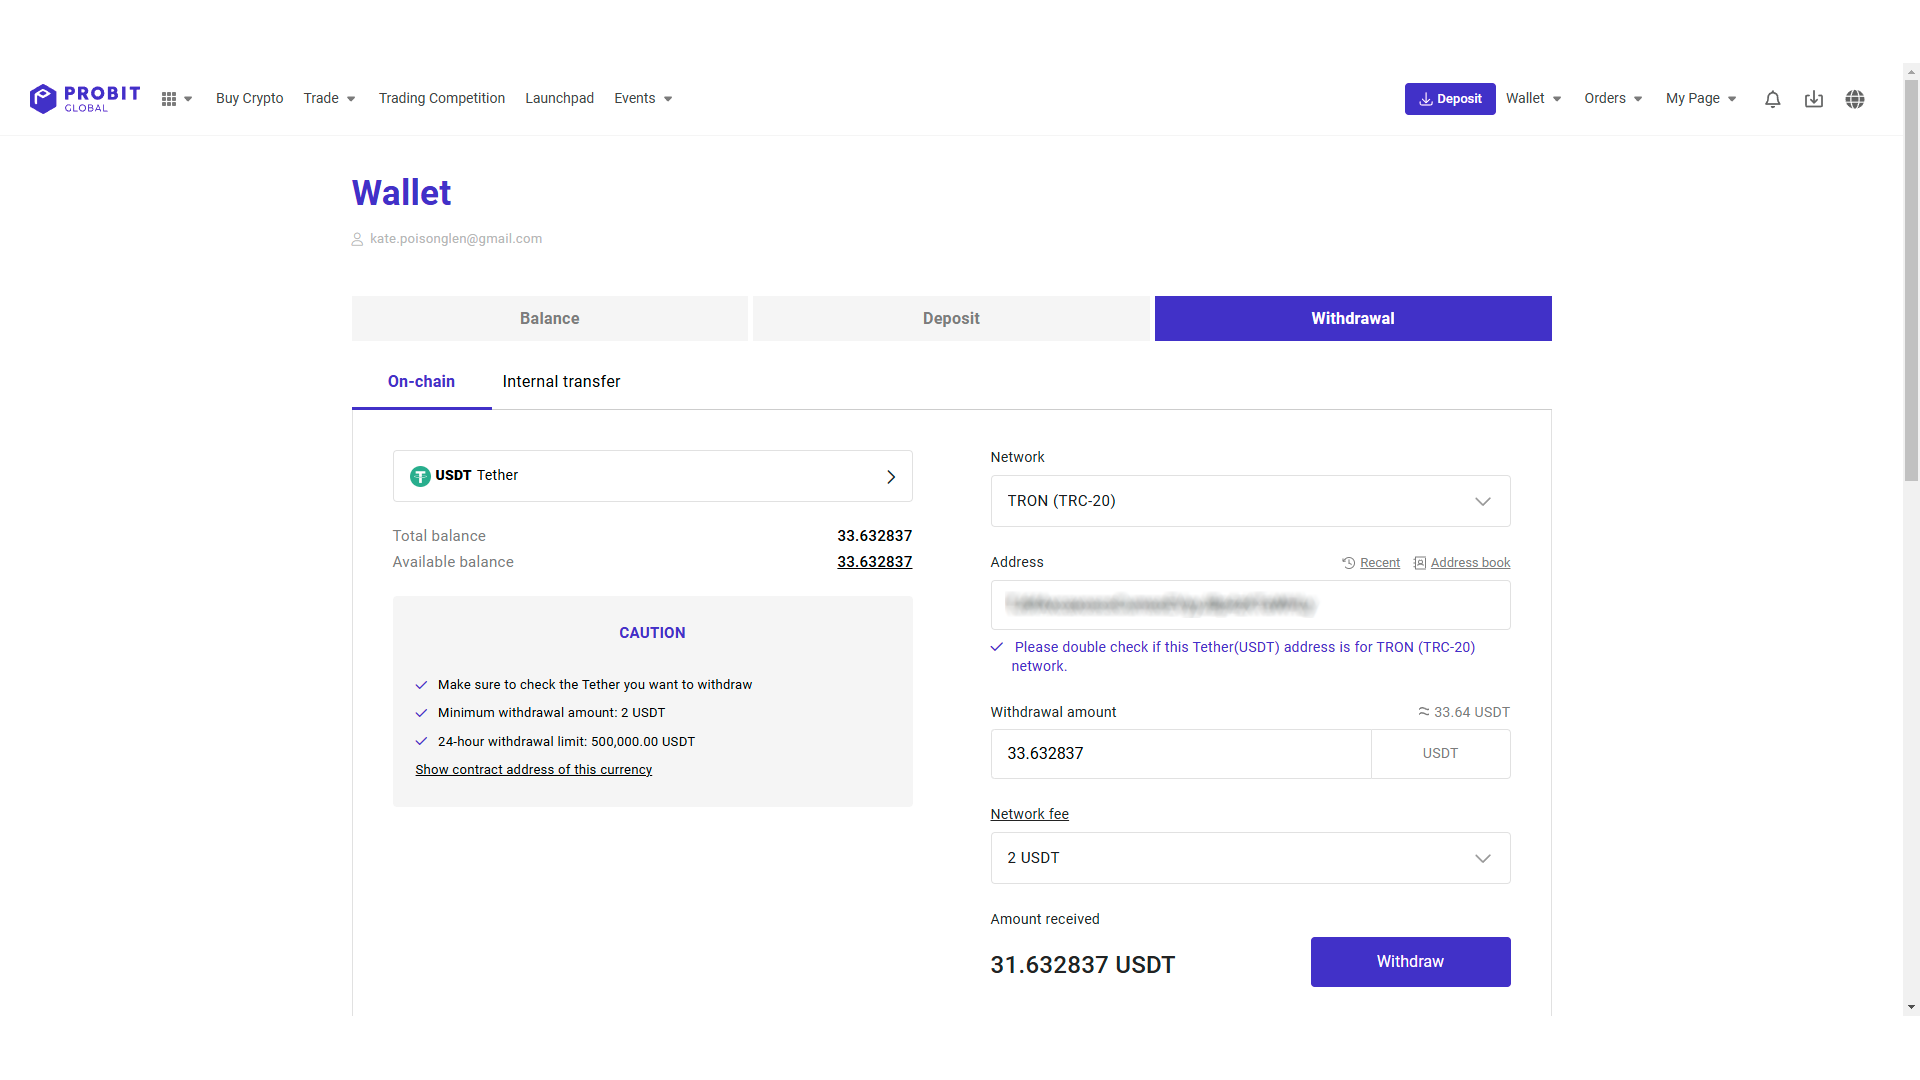Click the underlined available balance 33.632837
Image resolution: width=1920 pixels, height=1080 pixels.
[874, 562]
